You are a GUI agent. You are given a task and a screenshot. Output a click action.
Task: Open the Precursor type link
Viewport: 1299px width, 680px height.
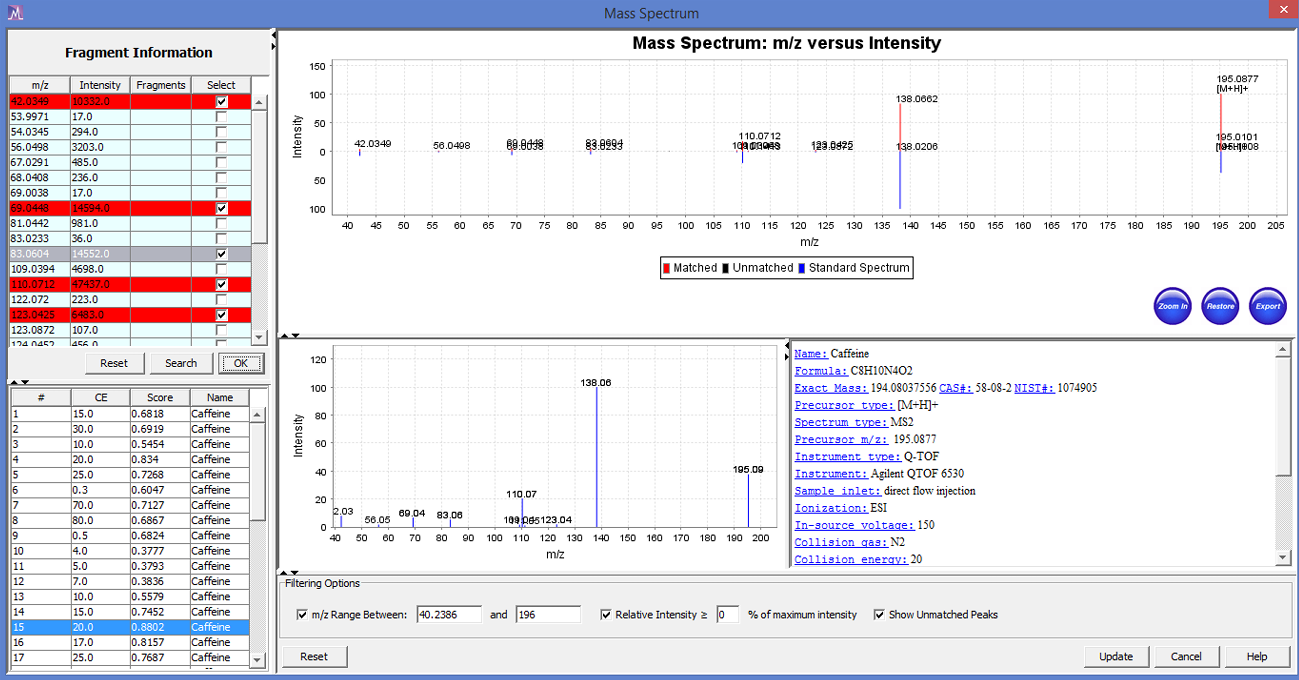(844, 405)
